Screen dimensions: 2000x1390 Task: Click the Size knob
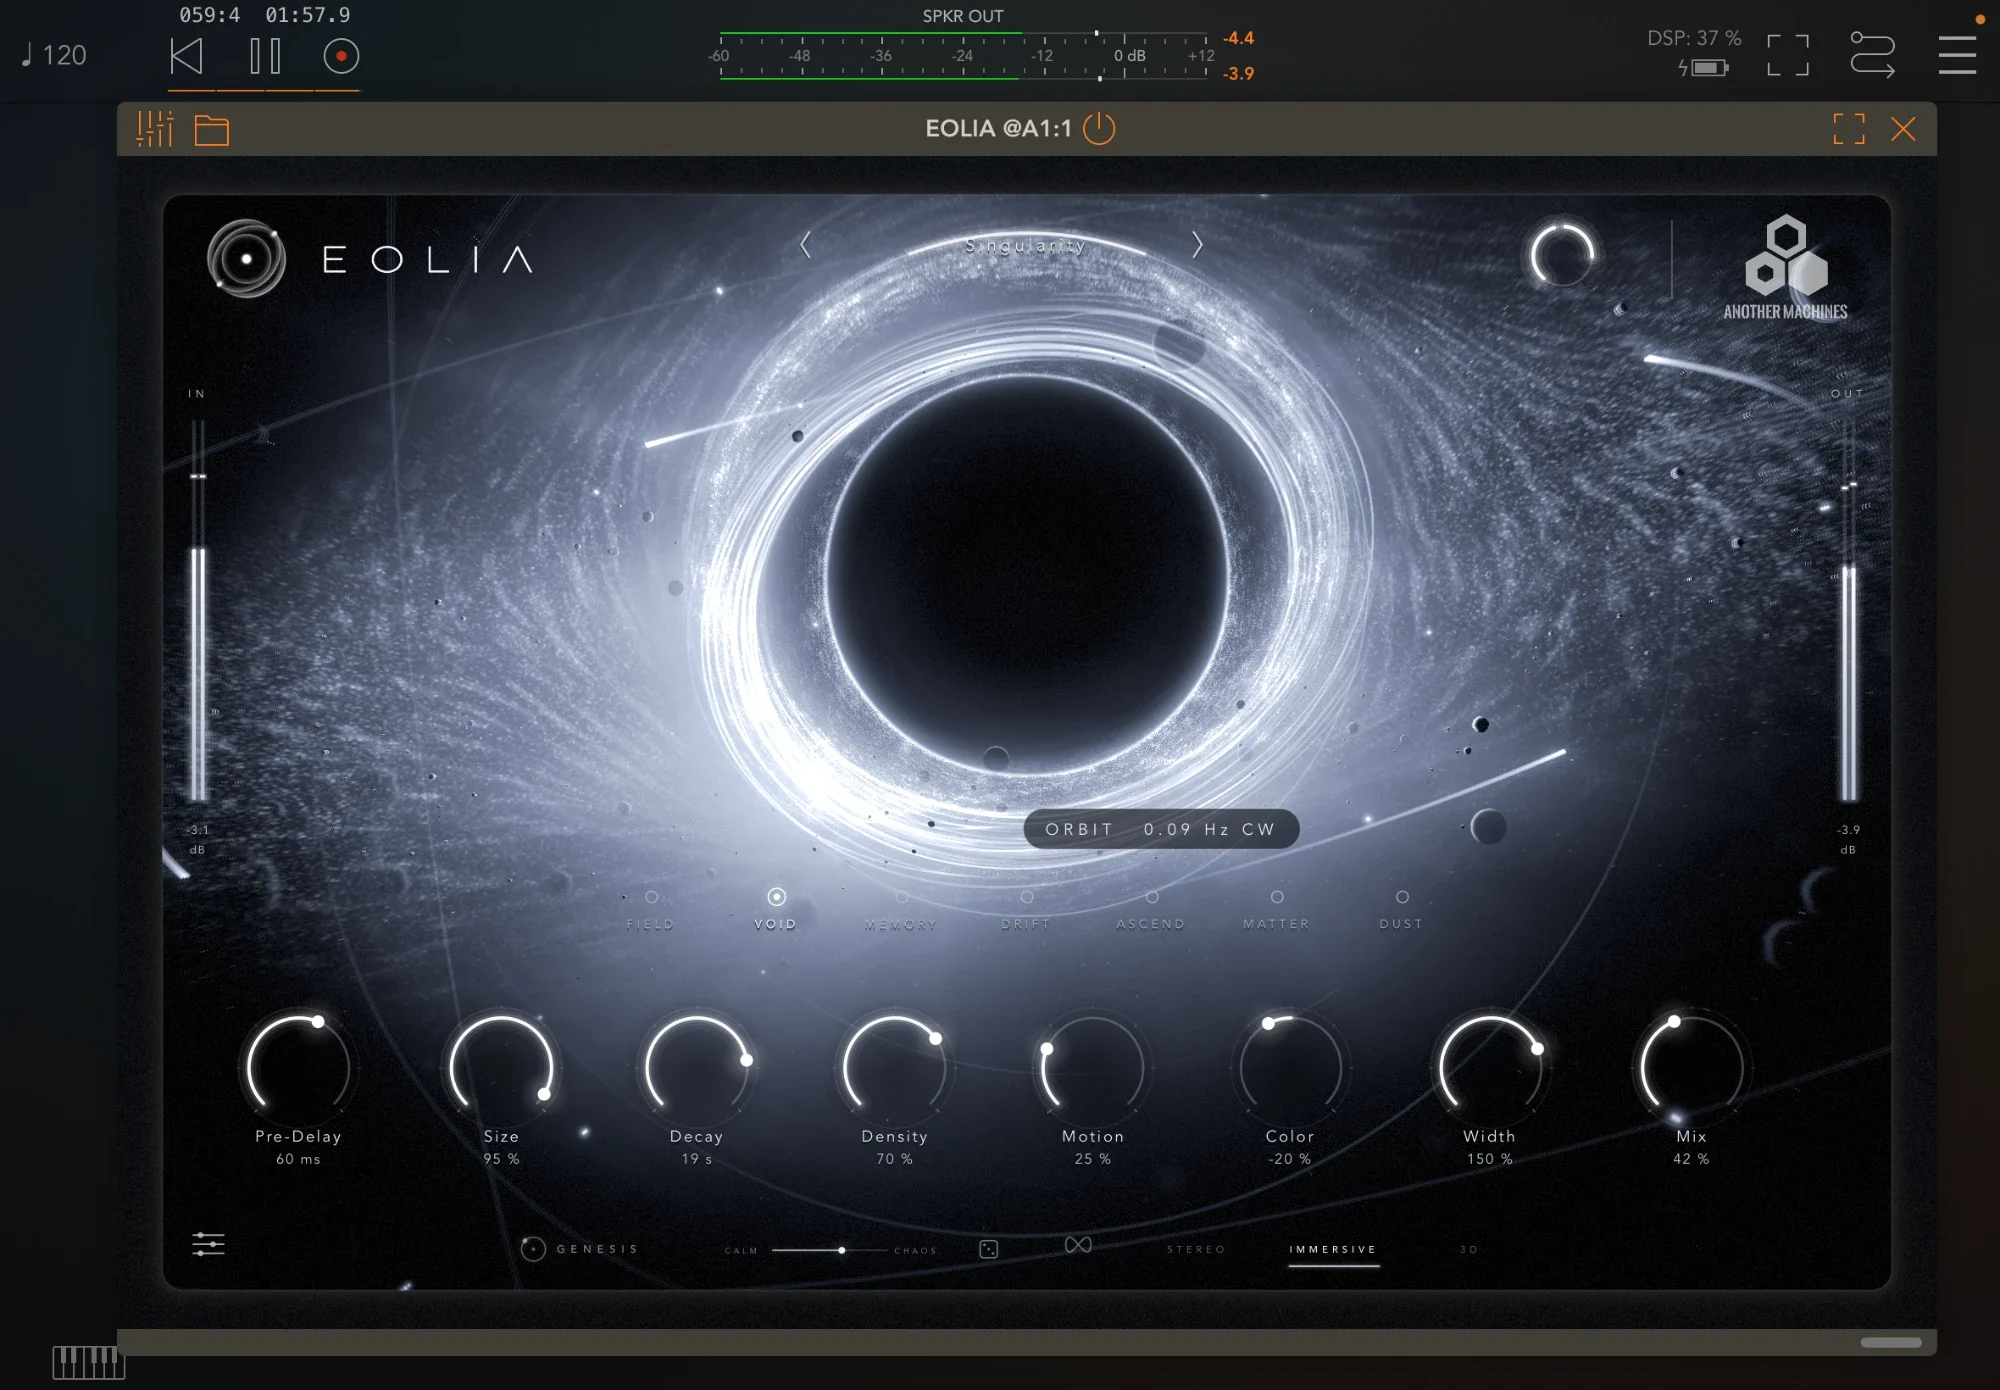click(501, 1066)
